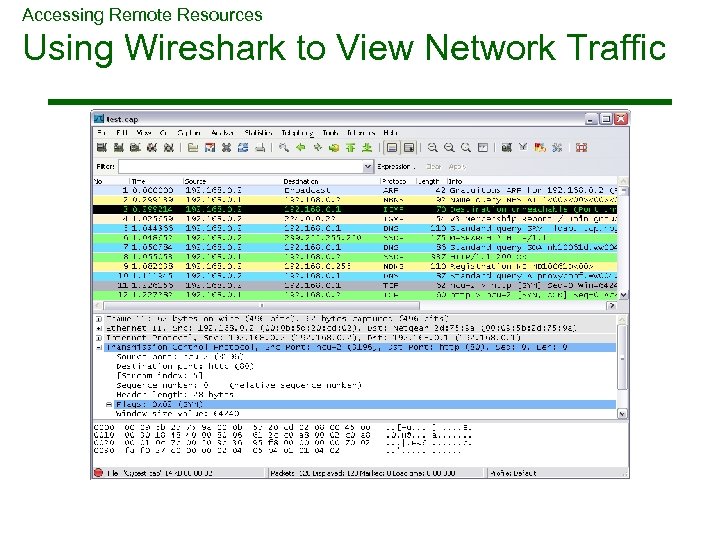Click hex dump row starting 0010
Screen dimensions: 720x540
pos(283,435)
